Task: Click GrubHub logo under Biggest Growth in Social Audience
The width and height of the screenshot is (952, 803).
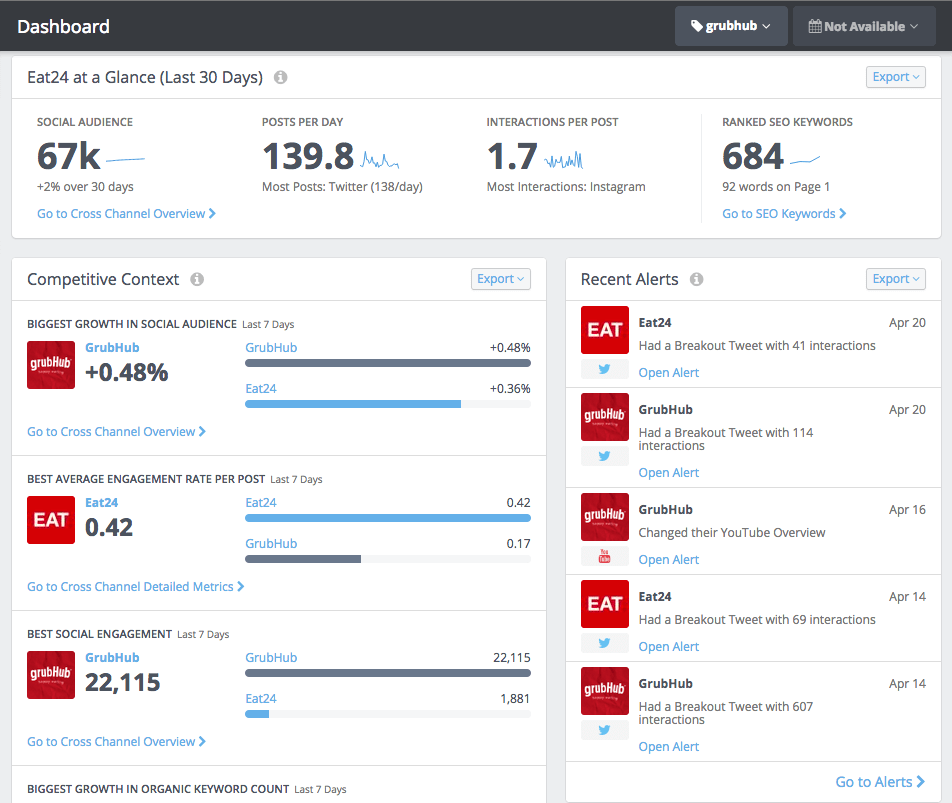Action: [51, 365]
